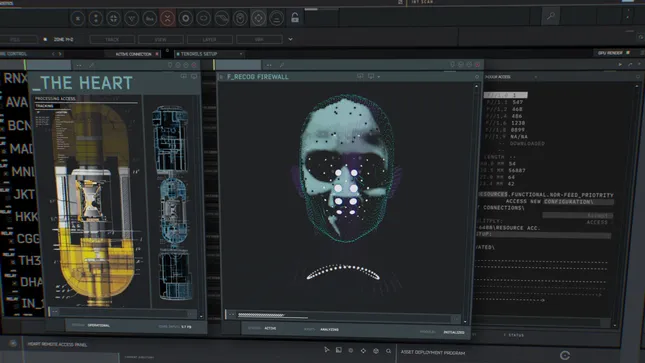Screen dimensions: 645x363
Task: Click the dim button right of LAYER
Action: click(x=259, y=40)
